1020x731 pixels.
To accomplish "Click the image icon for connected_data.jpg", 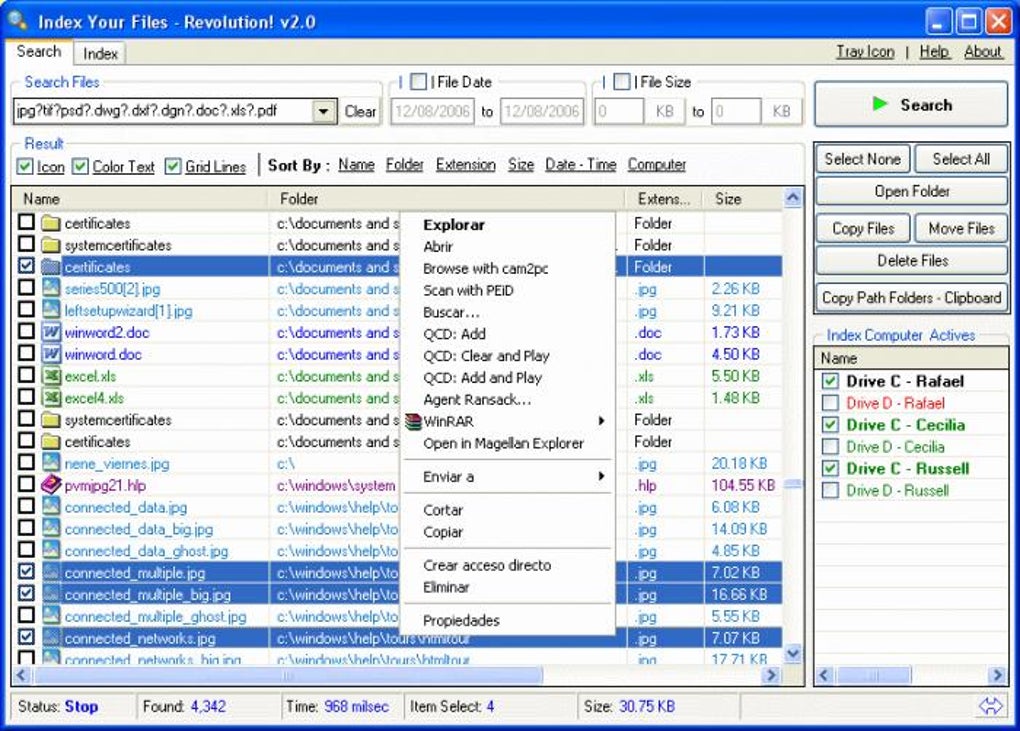I will coord(51,507).
